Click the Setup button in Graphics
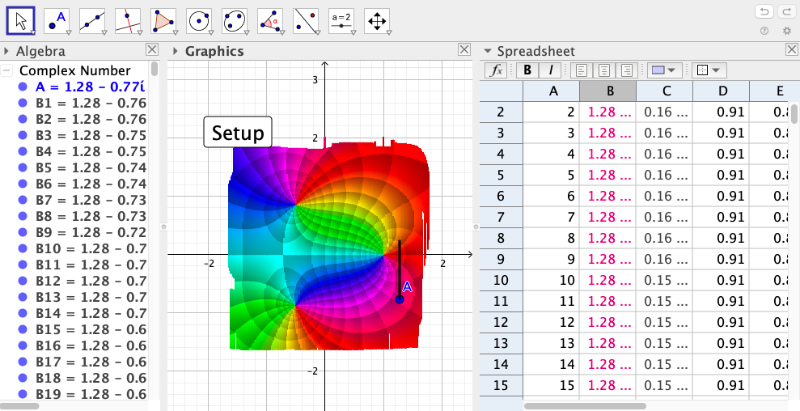Viewport: 800px width, 411px height. coord(238,133)
